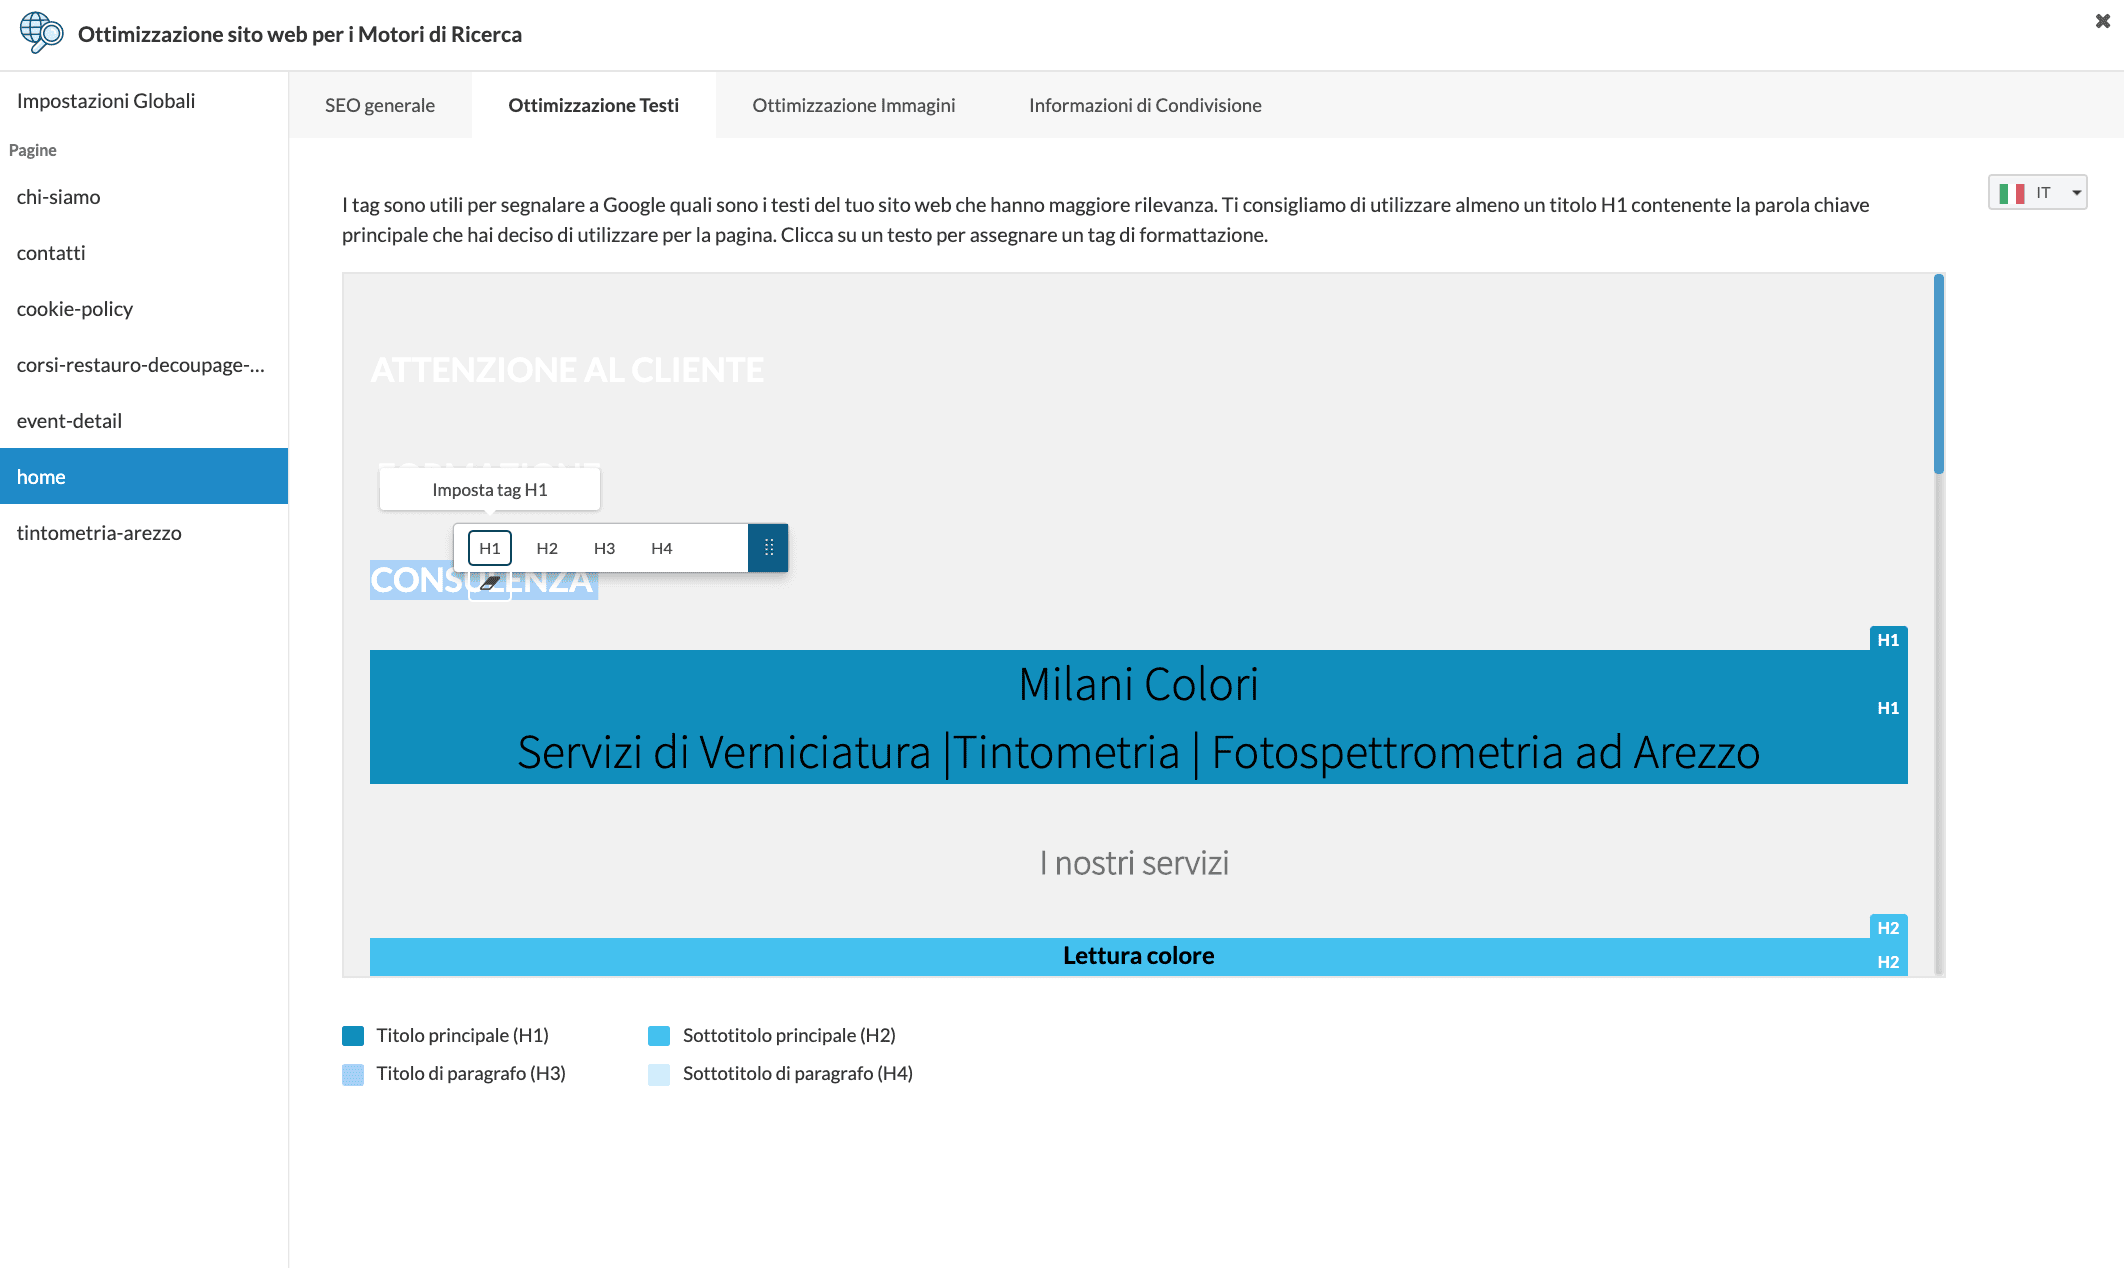Click the SEO globe magnifier logo icon
Screen dimensions: 2124x1268
click(x=41, y=33)
